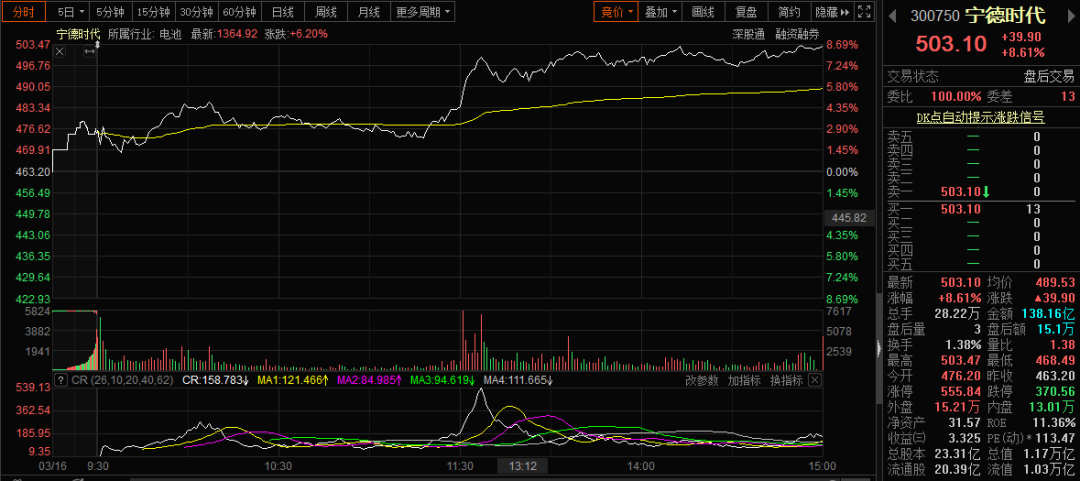
Task: Open the 叠加 overlay dropdown
Action: [661, 12]
